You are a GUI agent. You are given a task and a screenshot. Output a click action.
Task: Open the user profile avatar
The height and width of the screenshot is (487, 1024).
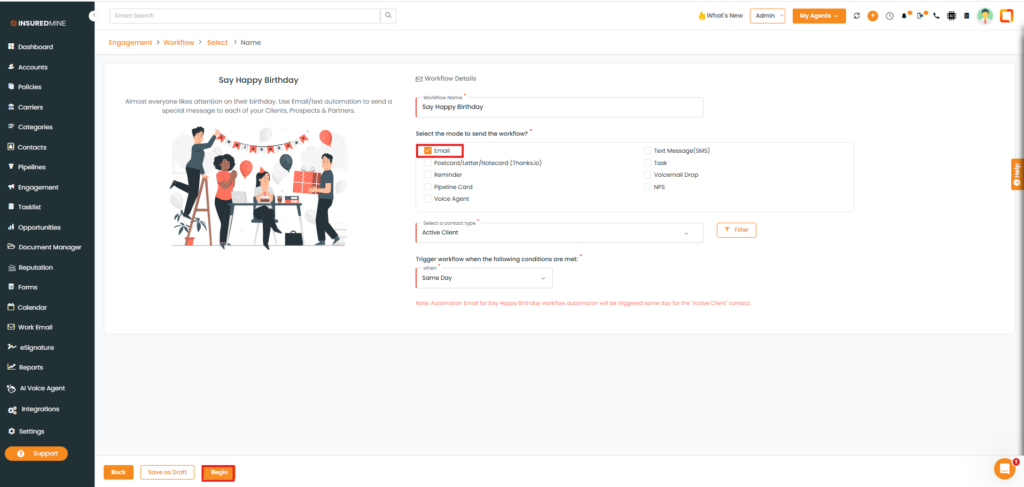(x=985, y=16)
